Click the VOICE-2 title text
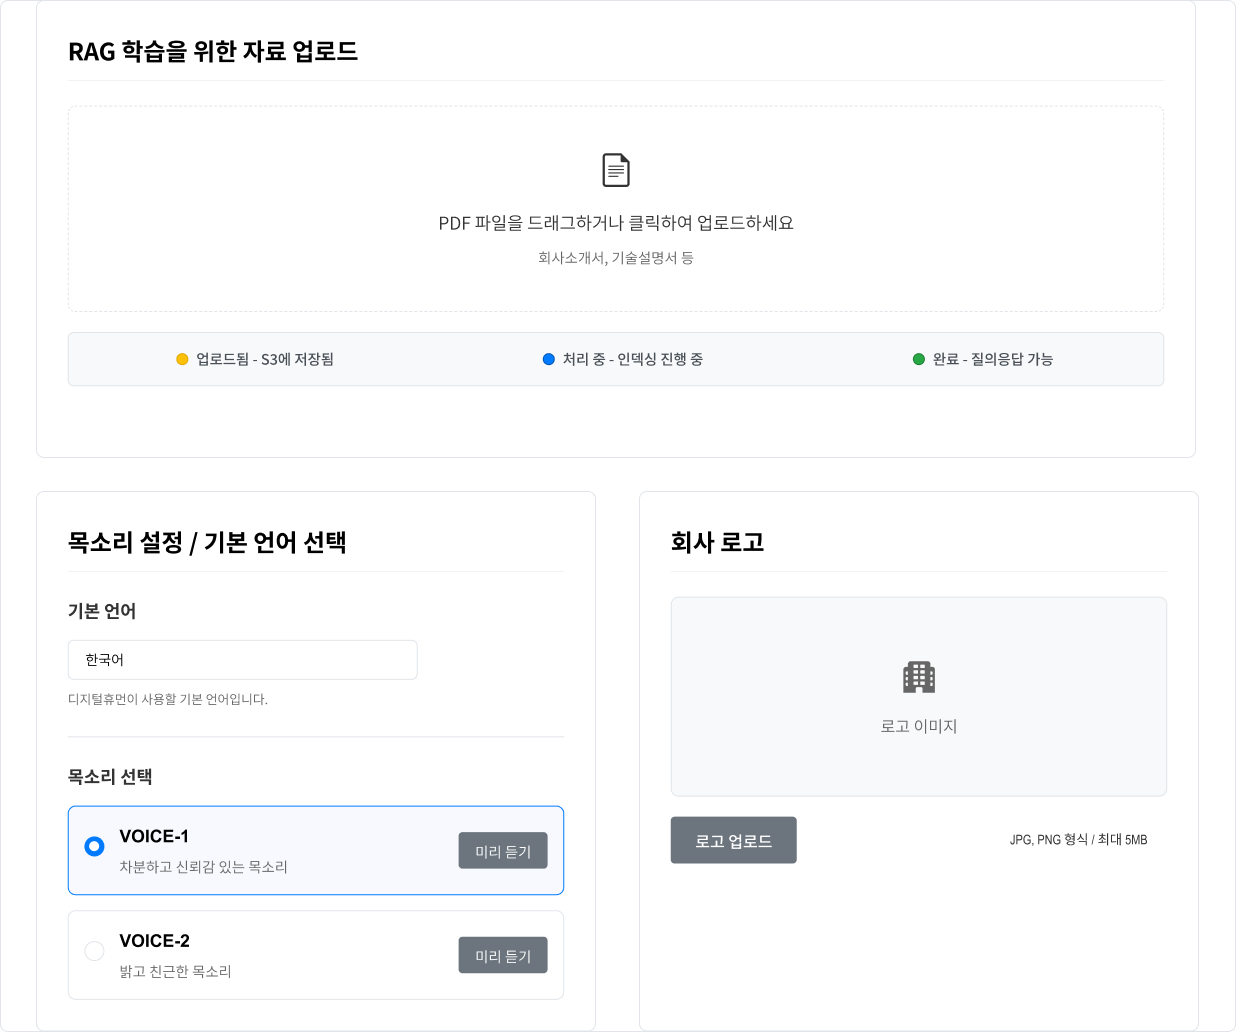This screenshot has height=1032, width=1236. click(154, 941)
